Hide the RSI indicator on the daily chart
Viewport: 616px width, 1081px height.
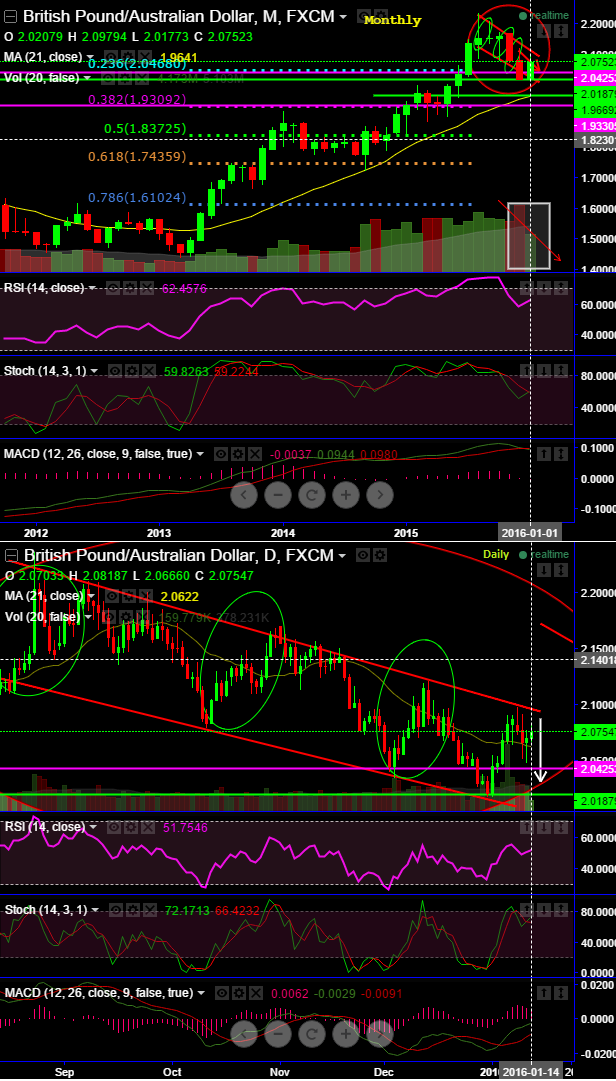(114, 827)
